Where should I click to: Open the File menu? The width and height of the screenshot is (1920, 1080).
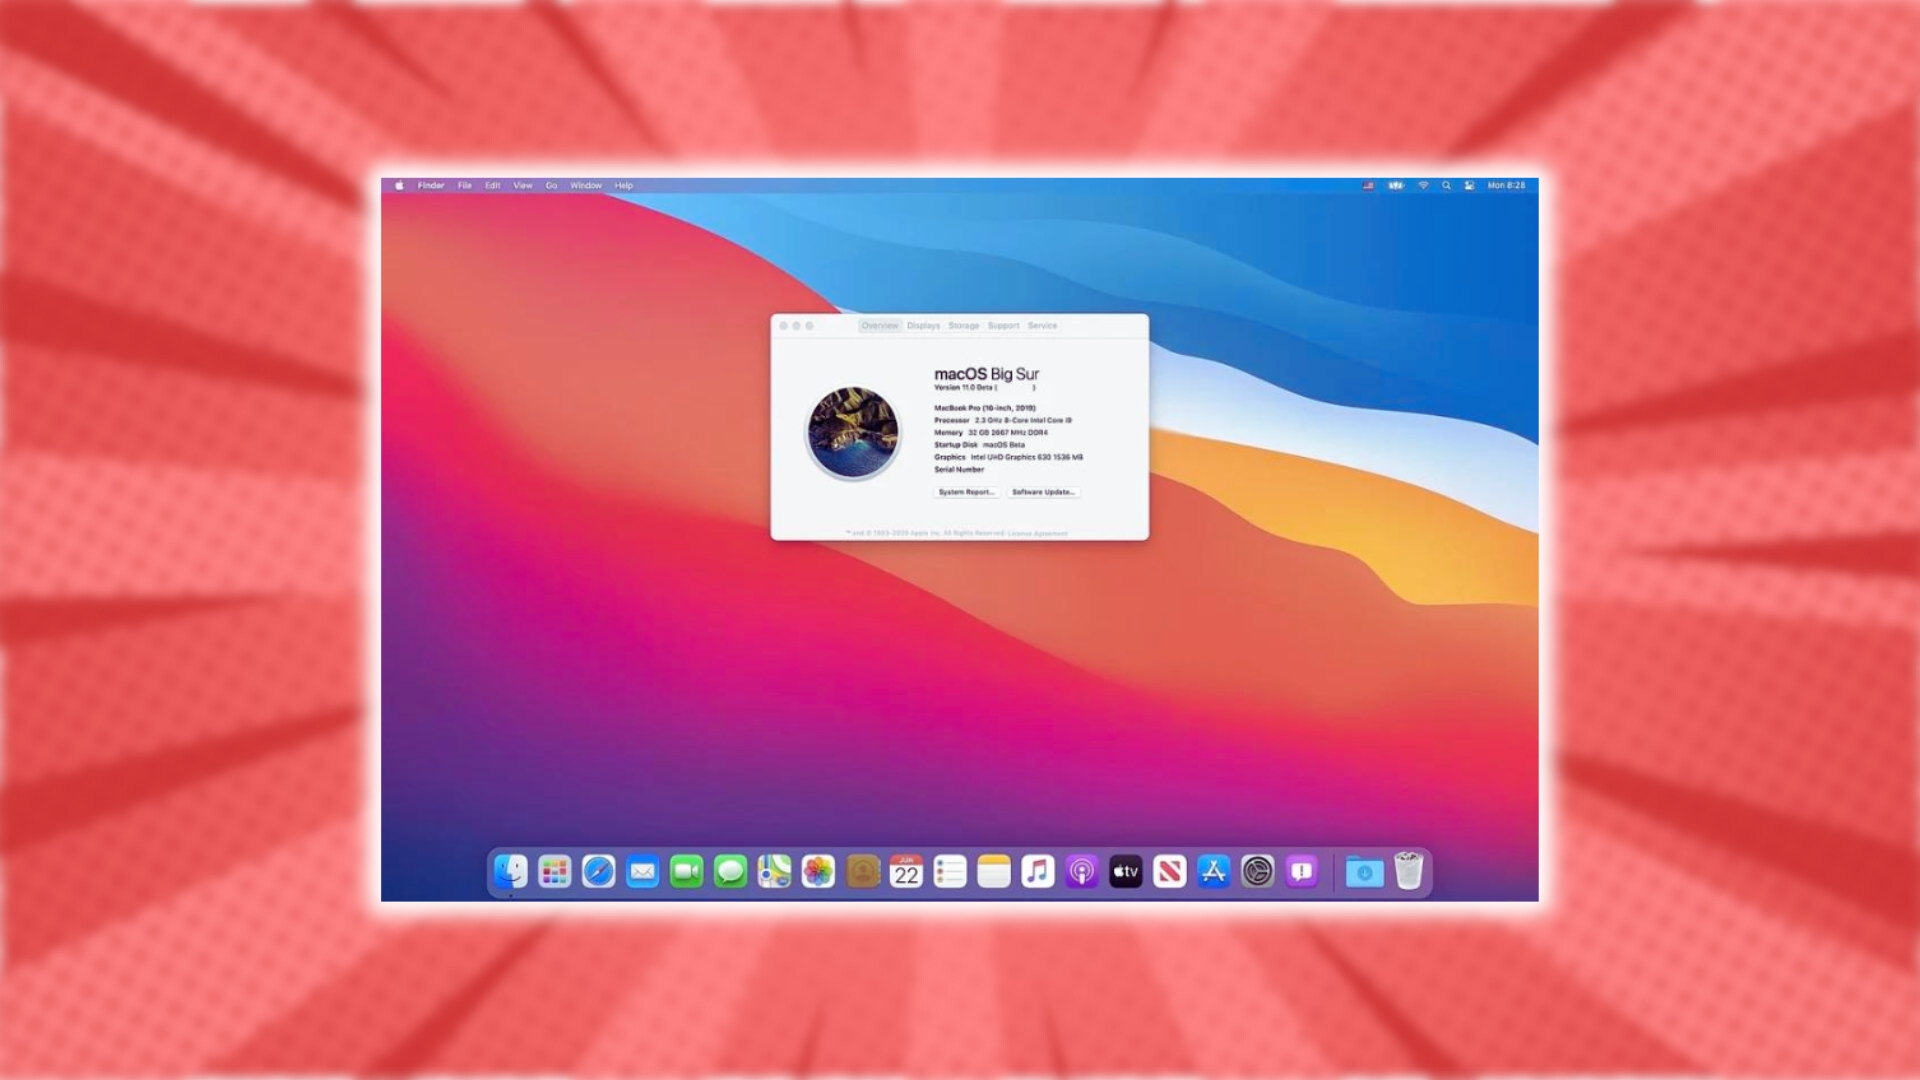click(465, 185)
